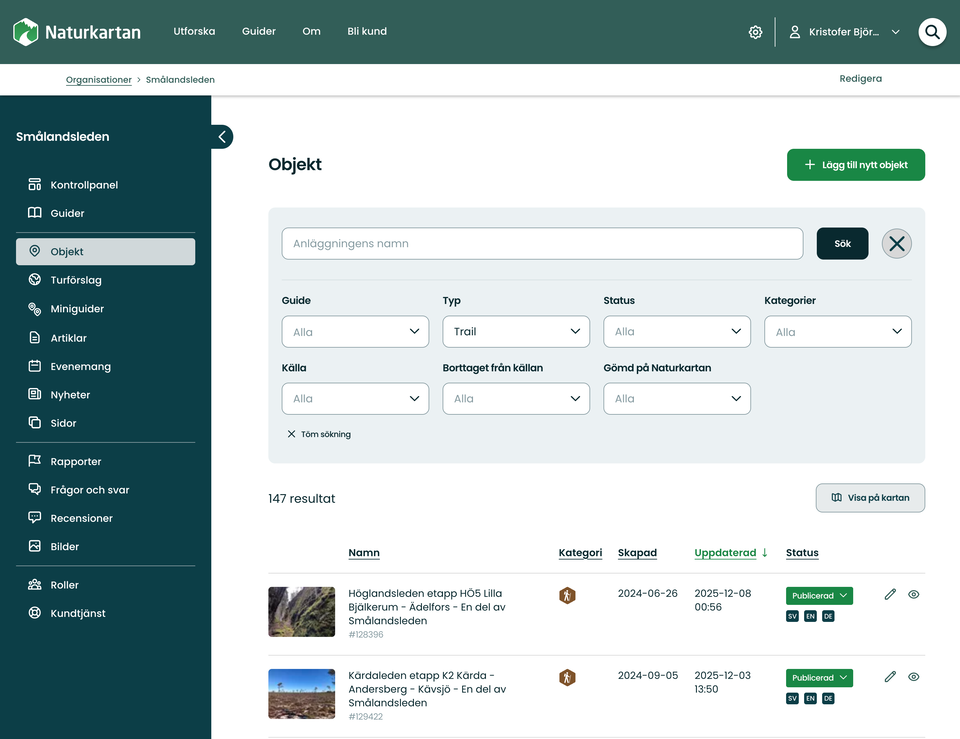Click the round X clear search button

pyautogui.click(x=896, y=244)
